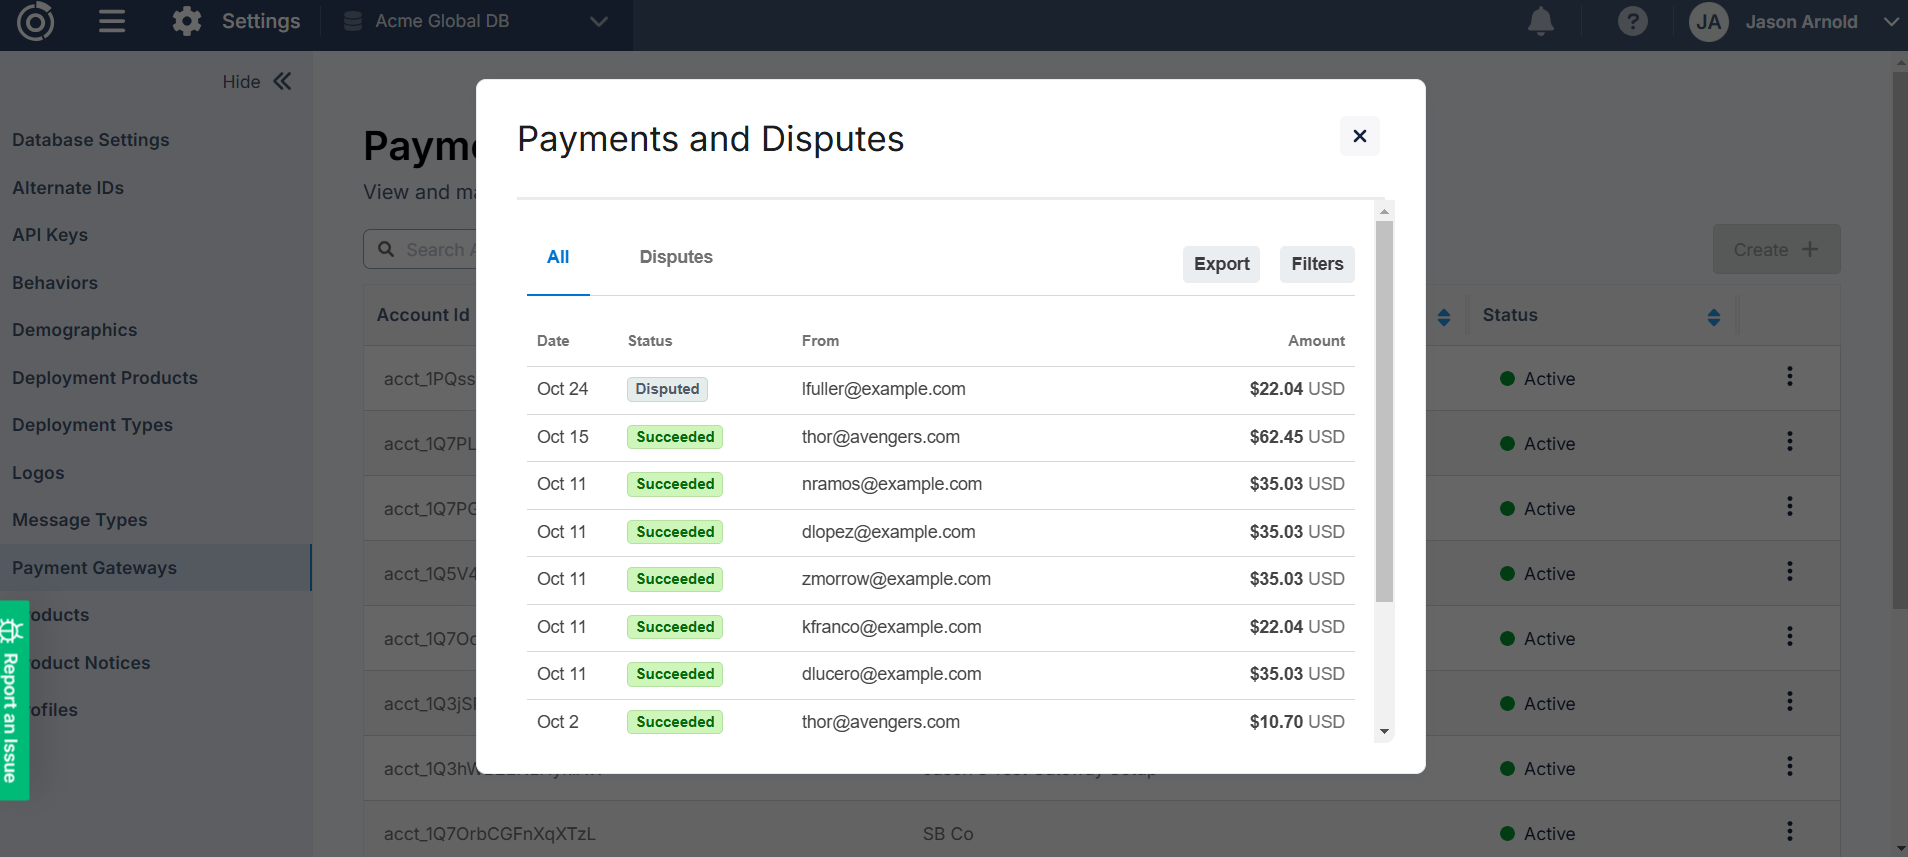Open the notifications bell
This screenshot has width=1908, height=857.
(x=1541, y=21)
